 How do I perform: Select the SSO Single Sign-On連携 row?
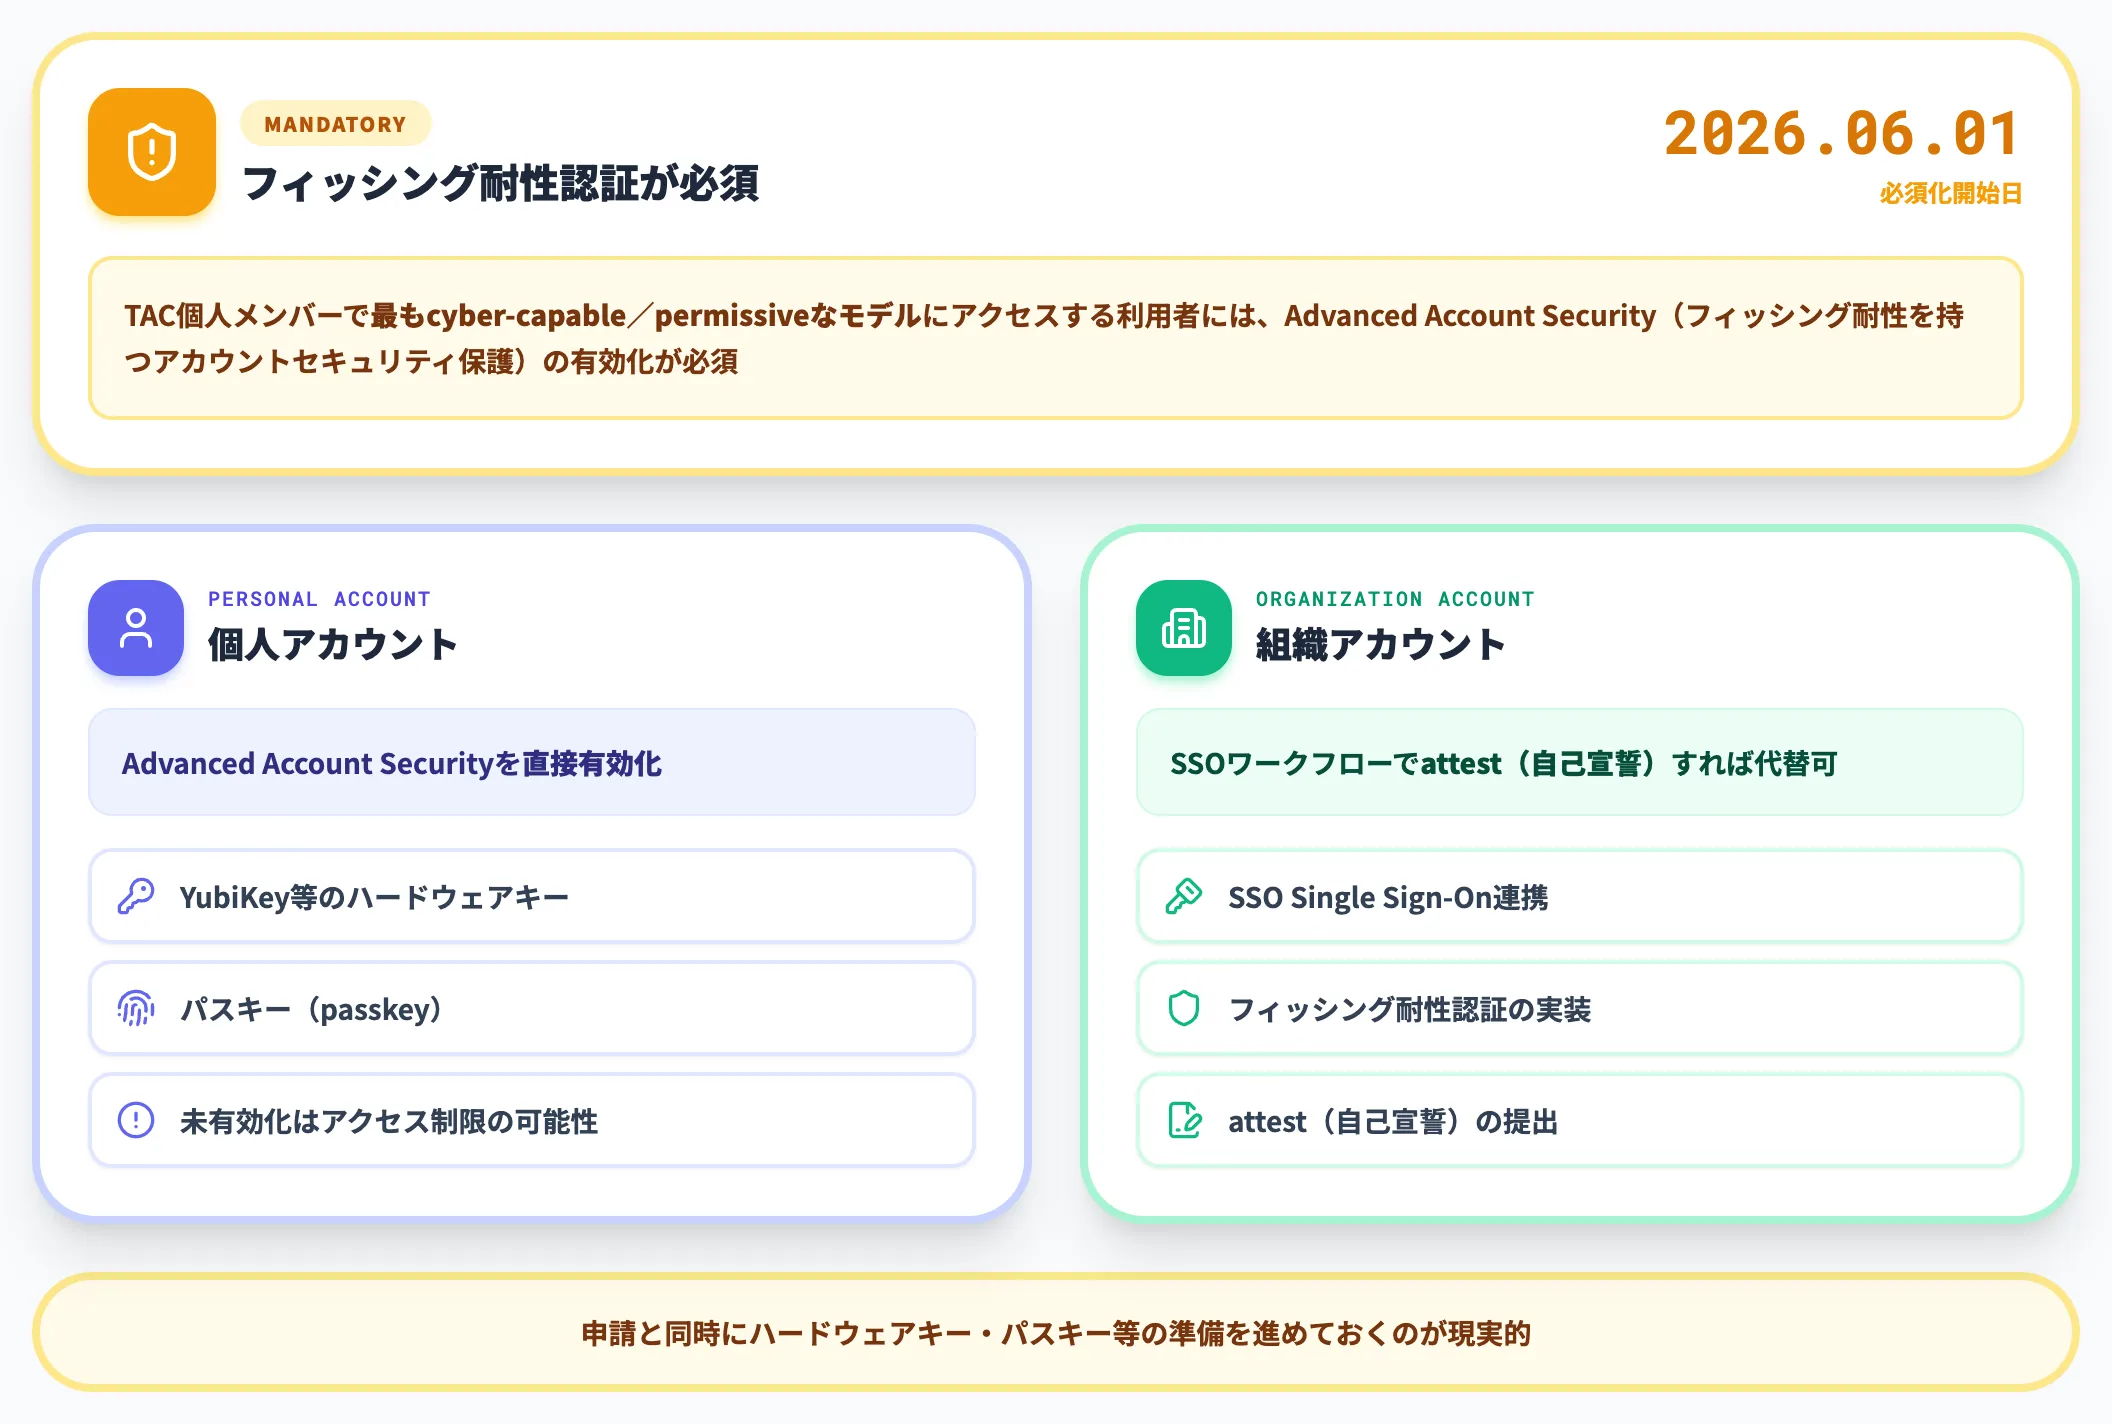click(1580, 897)
